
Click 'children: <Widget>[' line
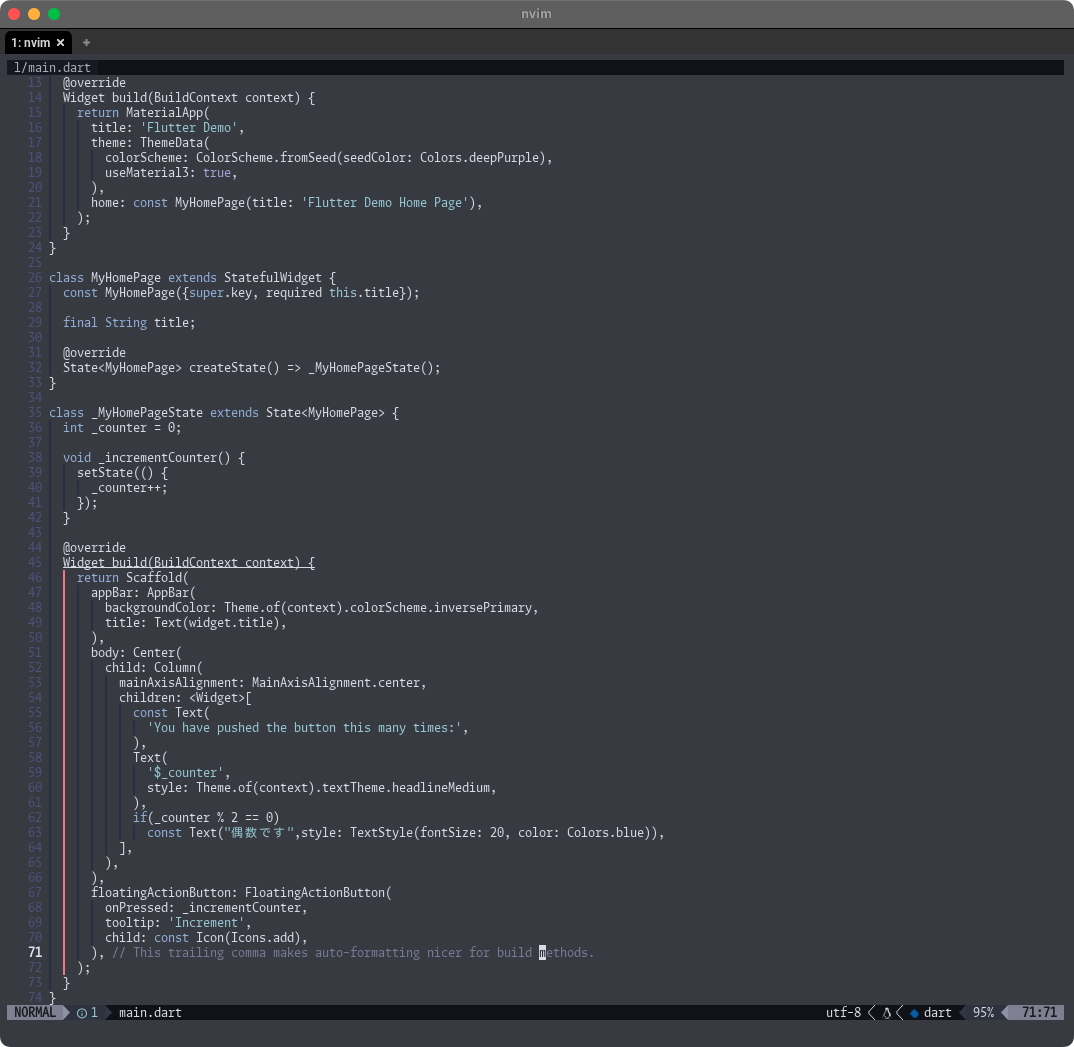(x=186, y=698)
